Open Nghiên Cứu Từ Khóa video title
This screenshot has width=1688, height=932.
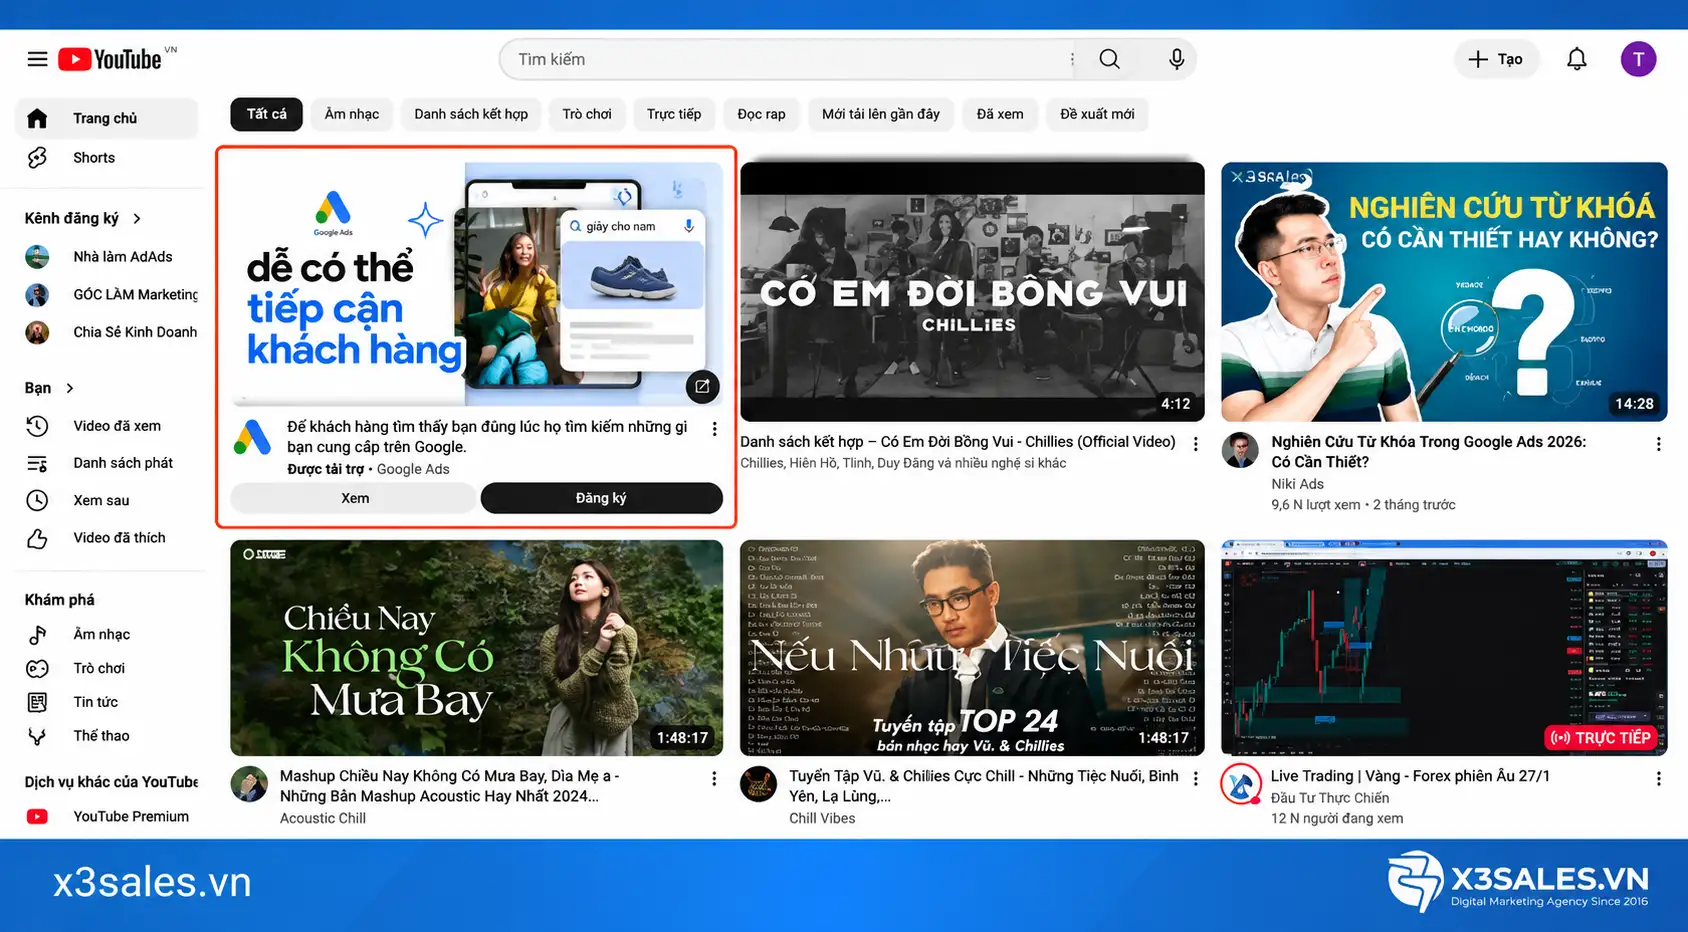point(1428,452)
